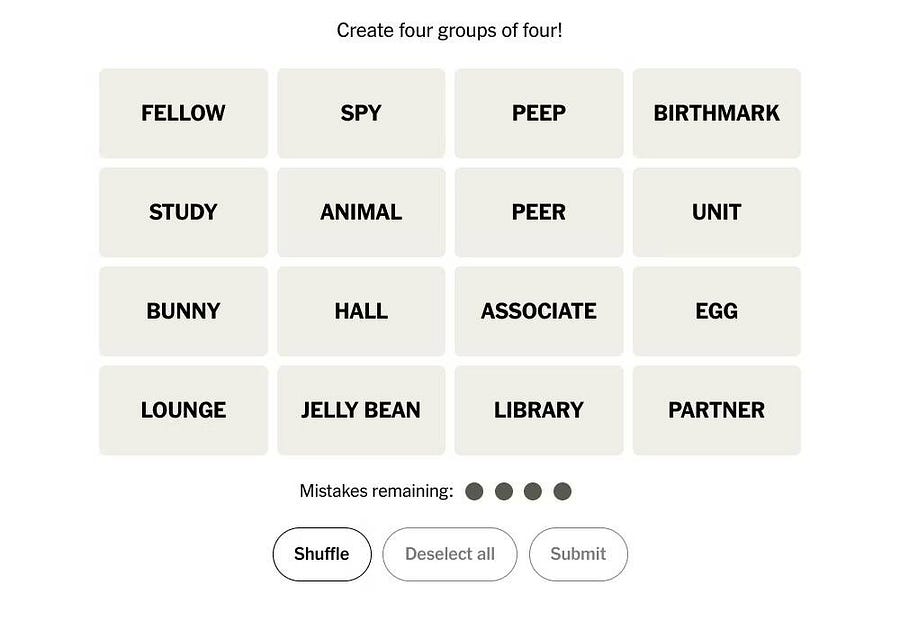Viewport: 900px width, 630px height.
Task: Select the HALL tile
Action: [x=361, y=311]
